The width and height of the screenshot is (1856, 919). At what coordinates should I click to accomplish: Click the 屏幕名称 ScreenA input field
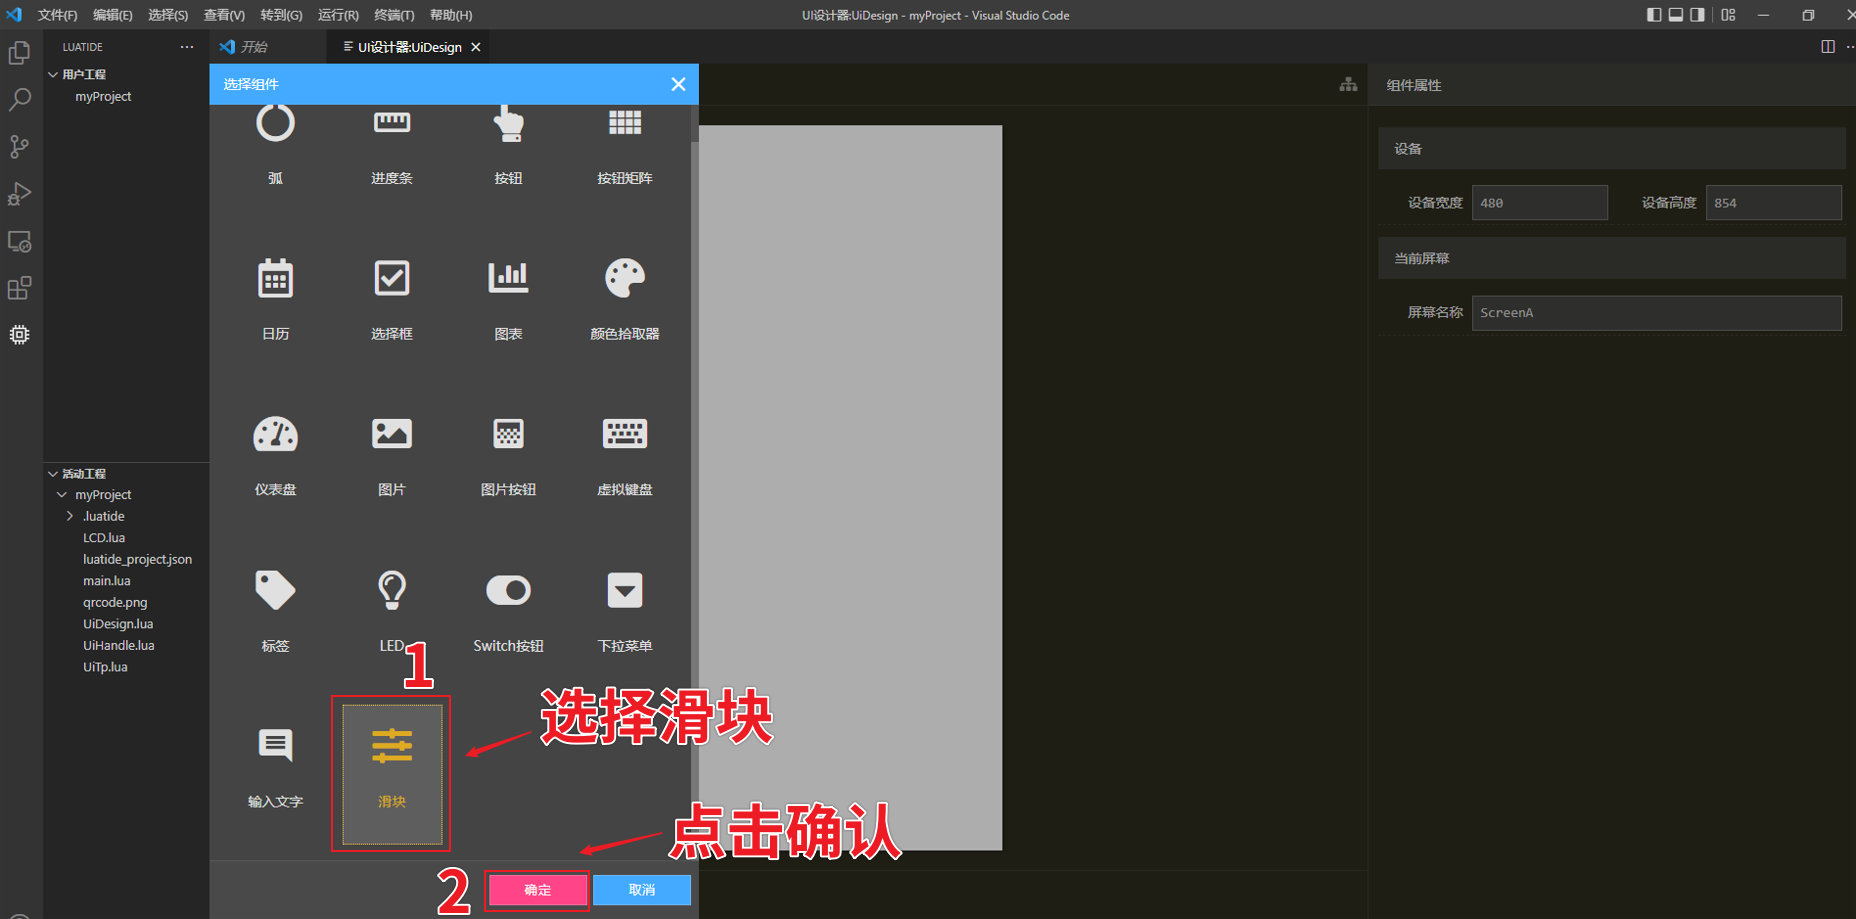tap(1655, 312)
